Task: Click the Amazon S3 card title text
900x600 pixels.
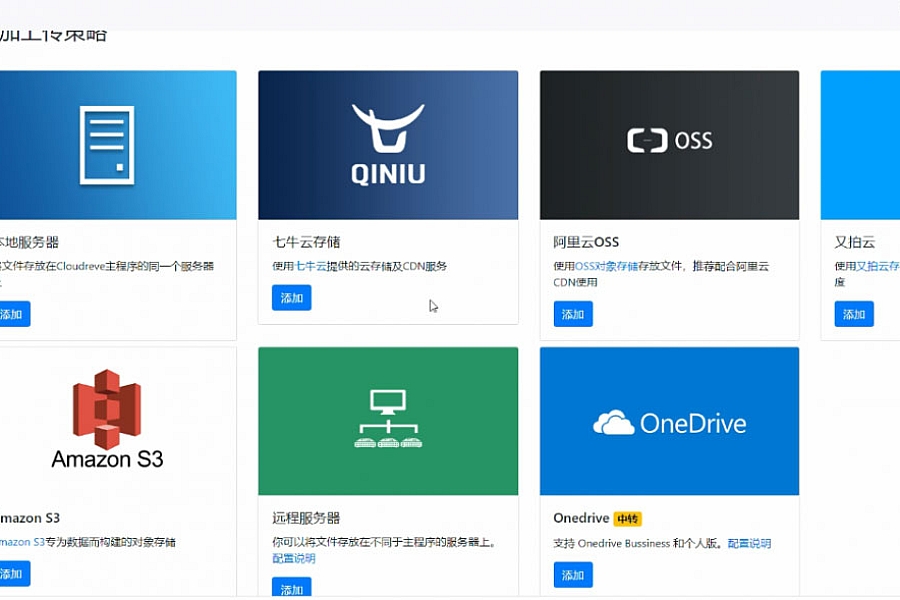Action: coord(30,518)
